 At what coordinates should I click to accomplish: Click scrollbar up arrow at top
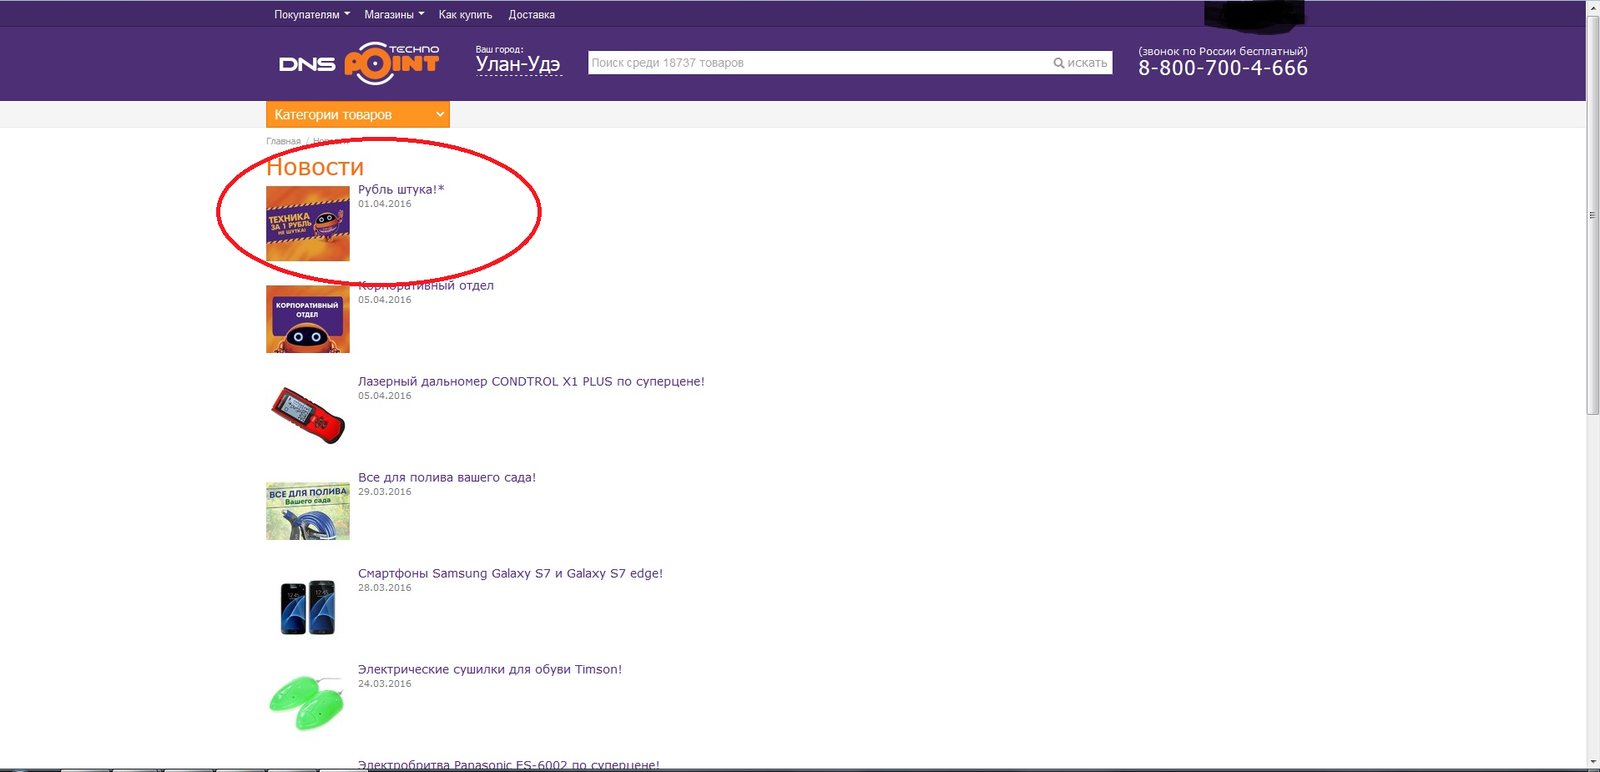pyautogui.click(x=1593, y=7)
